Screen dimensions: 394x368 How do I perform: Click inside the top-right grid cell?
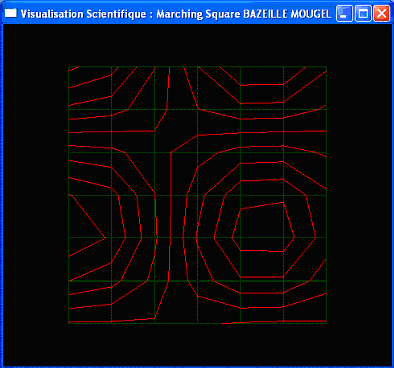click(305, 88)
